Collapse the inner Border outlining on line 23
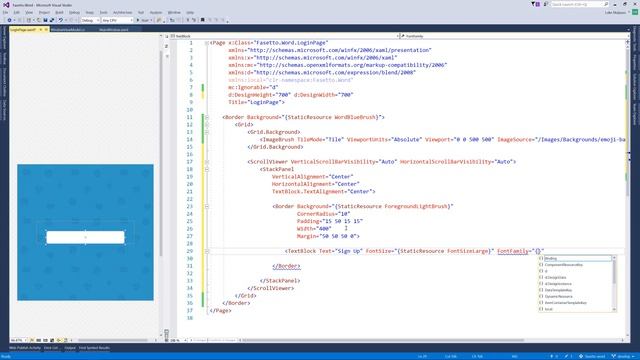The image size is (640, 360). tap(207, 207)
